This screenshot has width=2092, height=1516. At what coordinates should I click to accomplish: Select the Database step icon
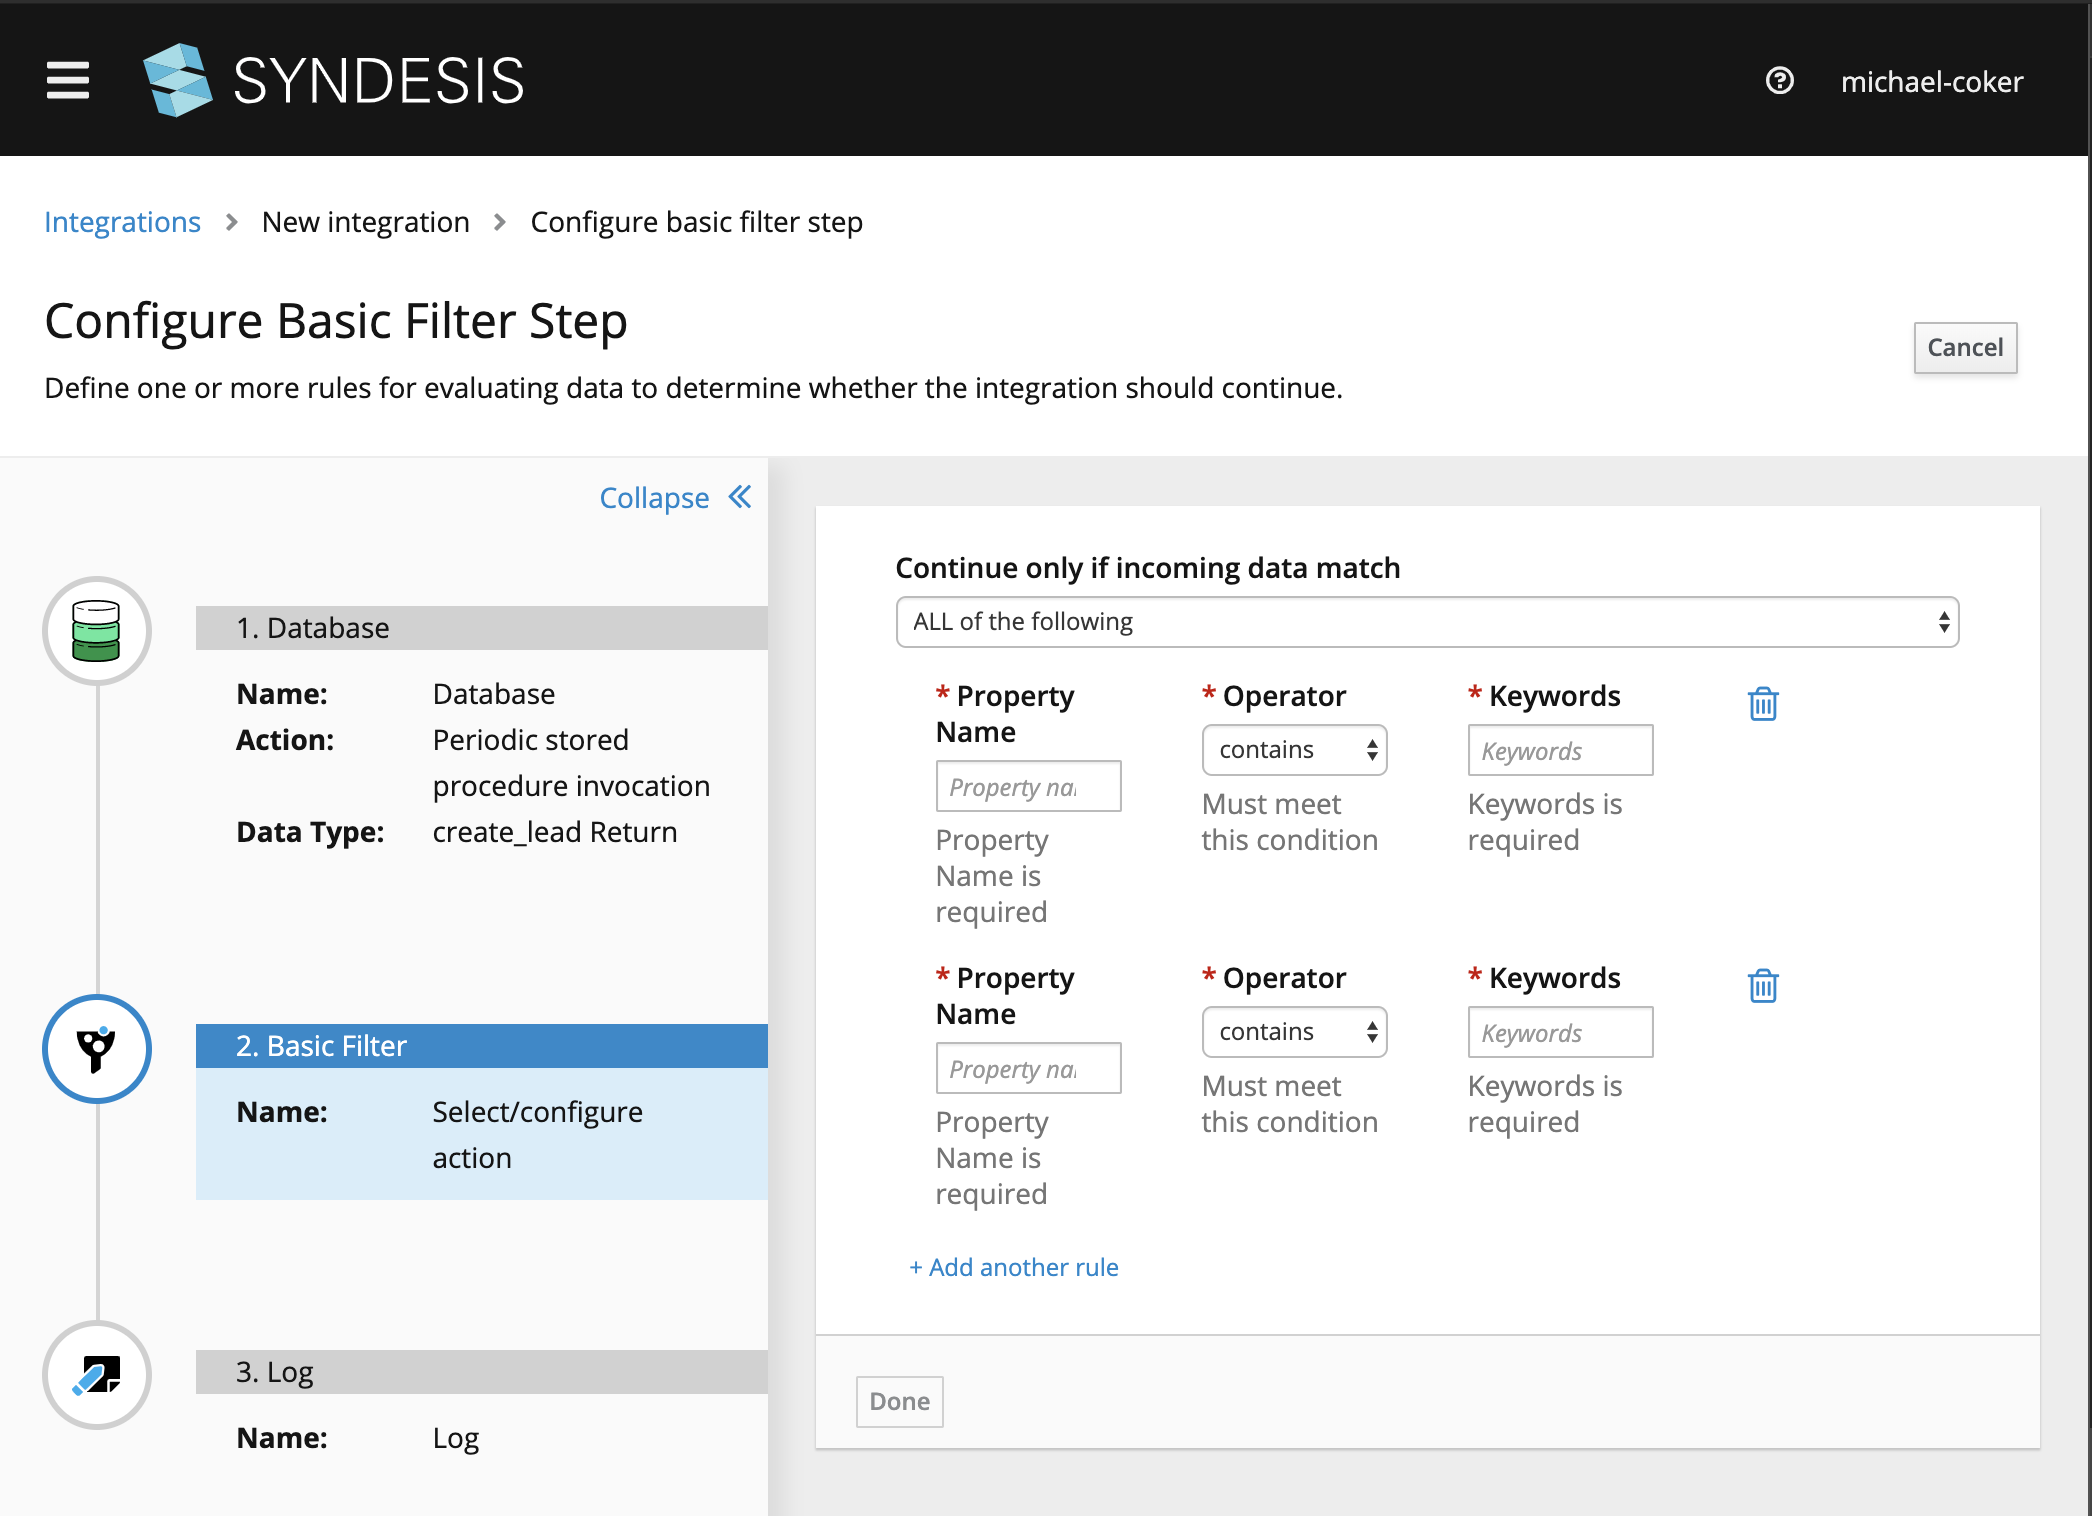pyautogui.click(x=97, y=631)
